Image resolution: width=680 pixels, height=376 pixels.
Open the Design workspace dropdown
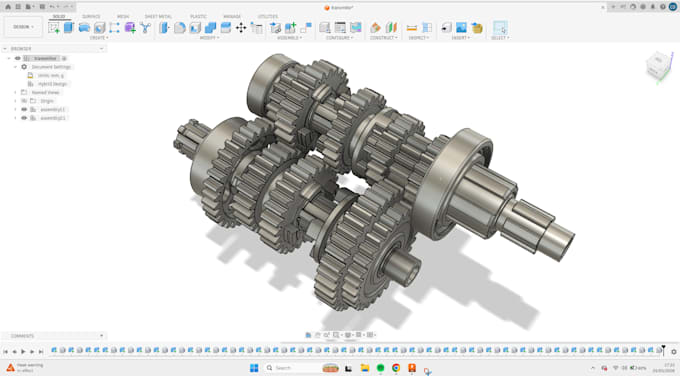coord(23,27)
